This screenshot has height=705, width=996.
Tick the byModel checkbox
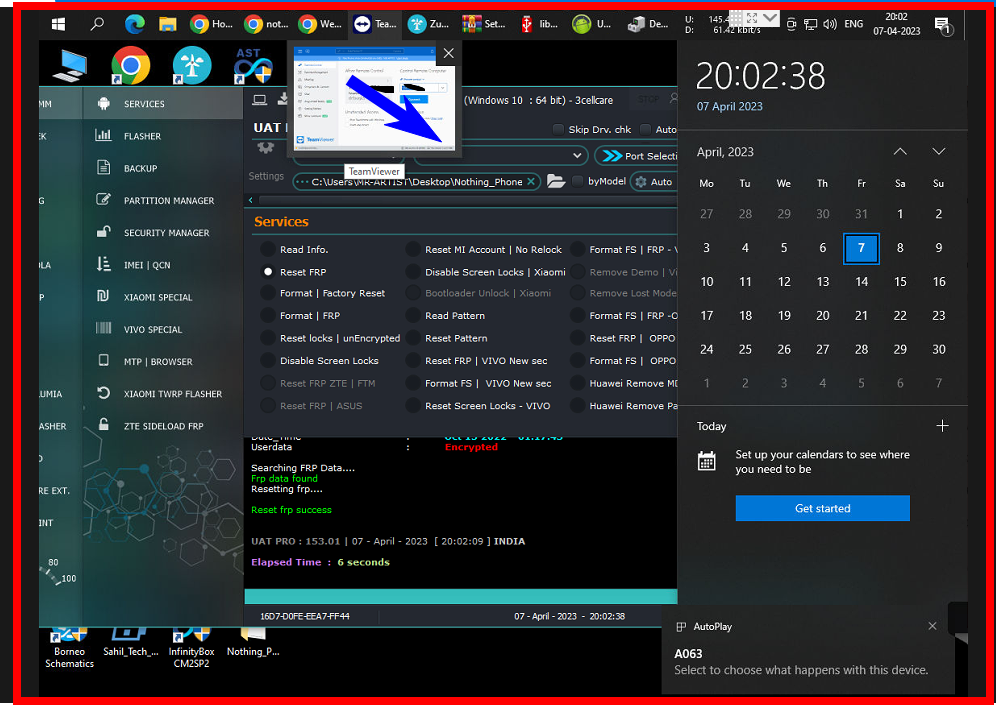tap(577, 182)
